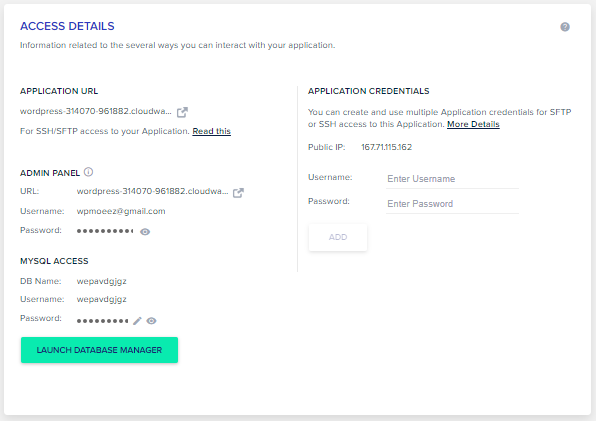The image size is (596, 421).
Task: Show MySQL password with eye icon
Action: (151, 321)
